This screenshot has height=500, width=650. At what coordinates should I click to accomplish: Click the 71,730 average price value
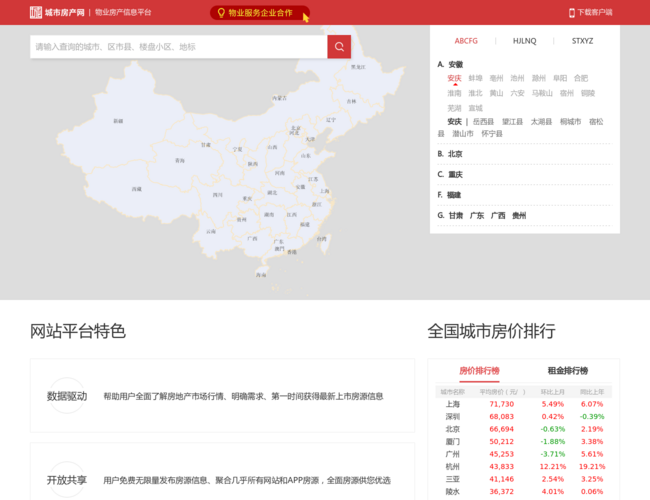pos(502,404)
